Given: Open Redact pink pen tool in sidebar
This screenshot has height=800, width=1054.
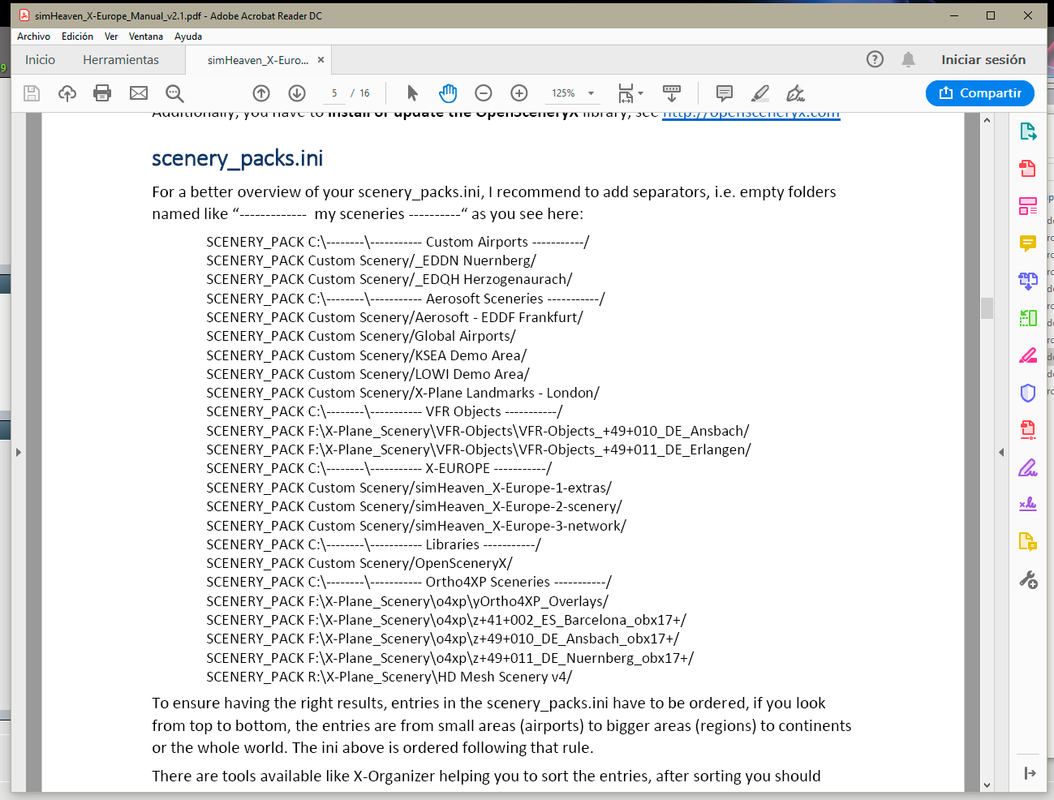Looking at the screenshot, I should point(1028,355).
